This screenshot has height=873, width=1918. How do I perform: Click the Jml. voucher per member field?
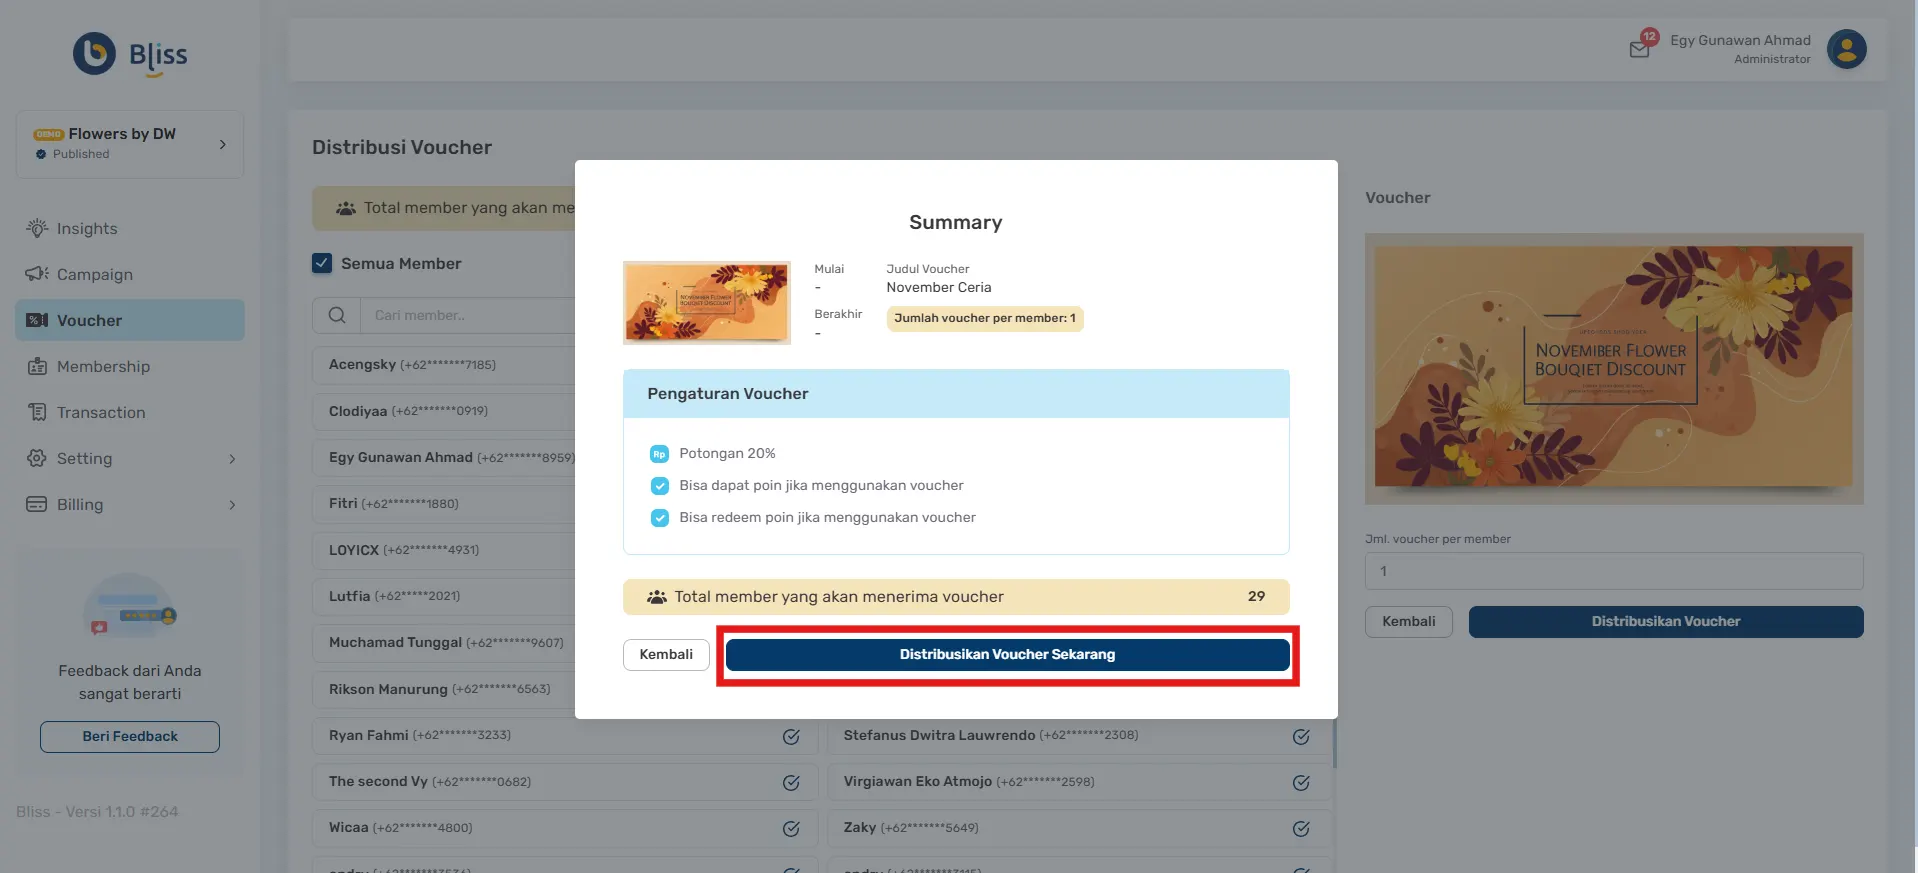(x=1613, y=571)
